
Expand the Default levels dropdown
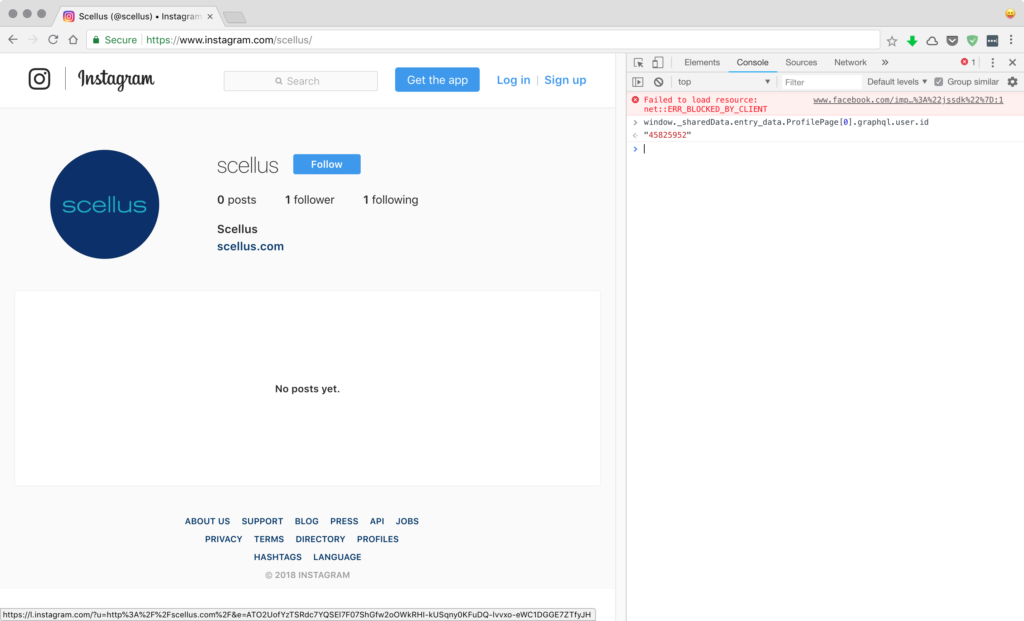897,82
